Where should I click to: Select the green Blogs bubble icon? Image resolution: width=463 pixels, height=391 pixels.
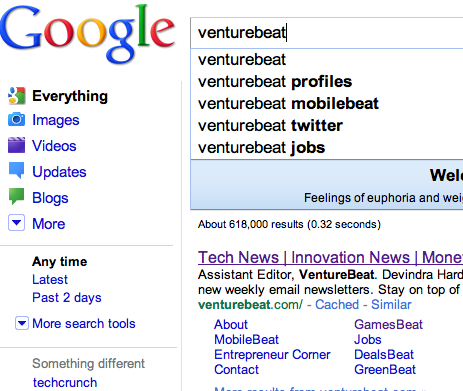pos(16,196)
